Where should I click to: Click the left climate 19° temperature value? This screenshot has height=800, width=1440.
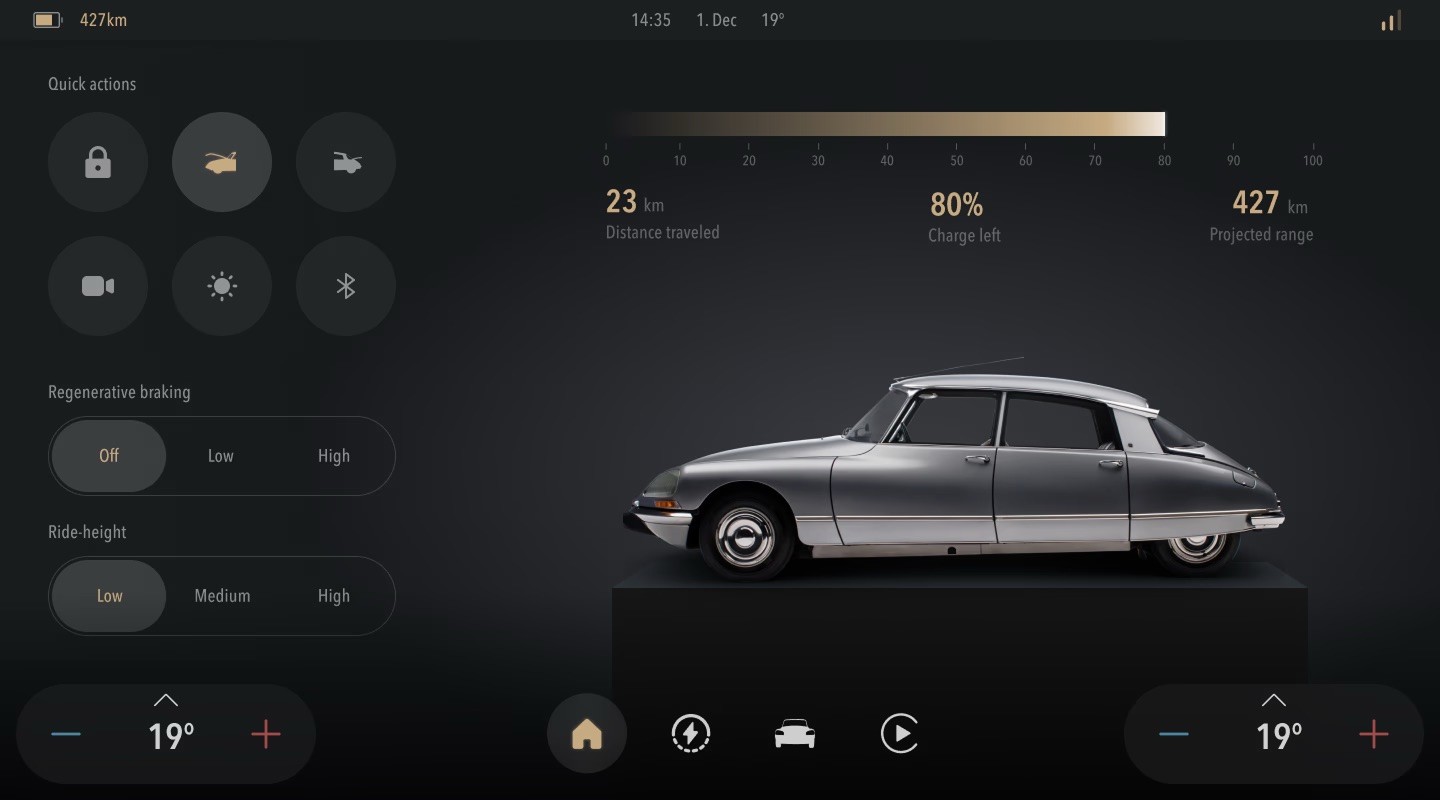(171, 737)
